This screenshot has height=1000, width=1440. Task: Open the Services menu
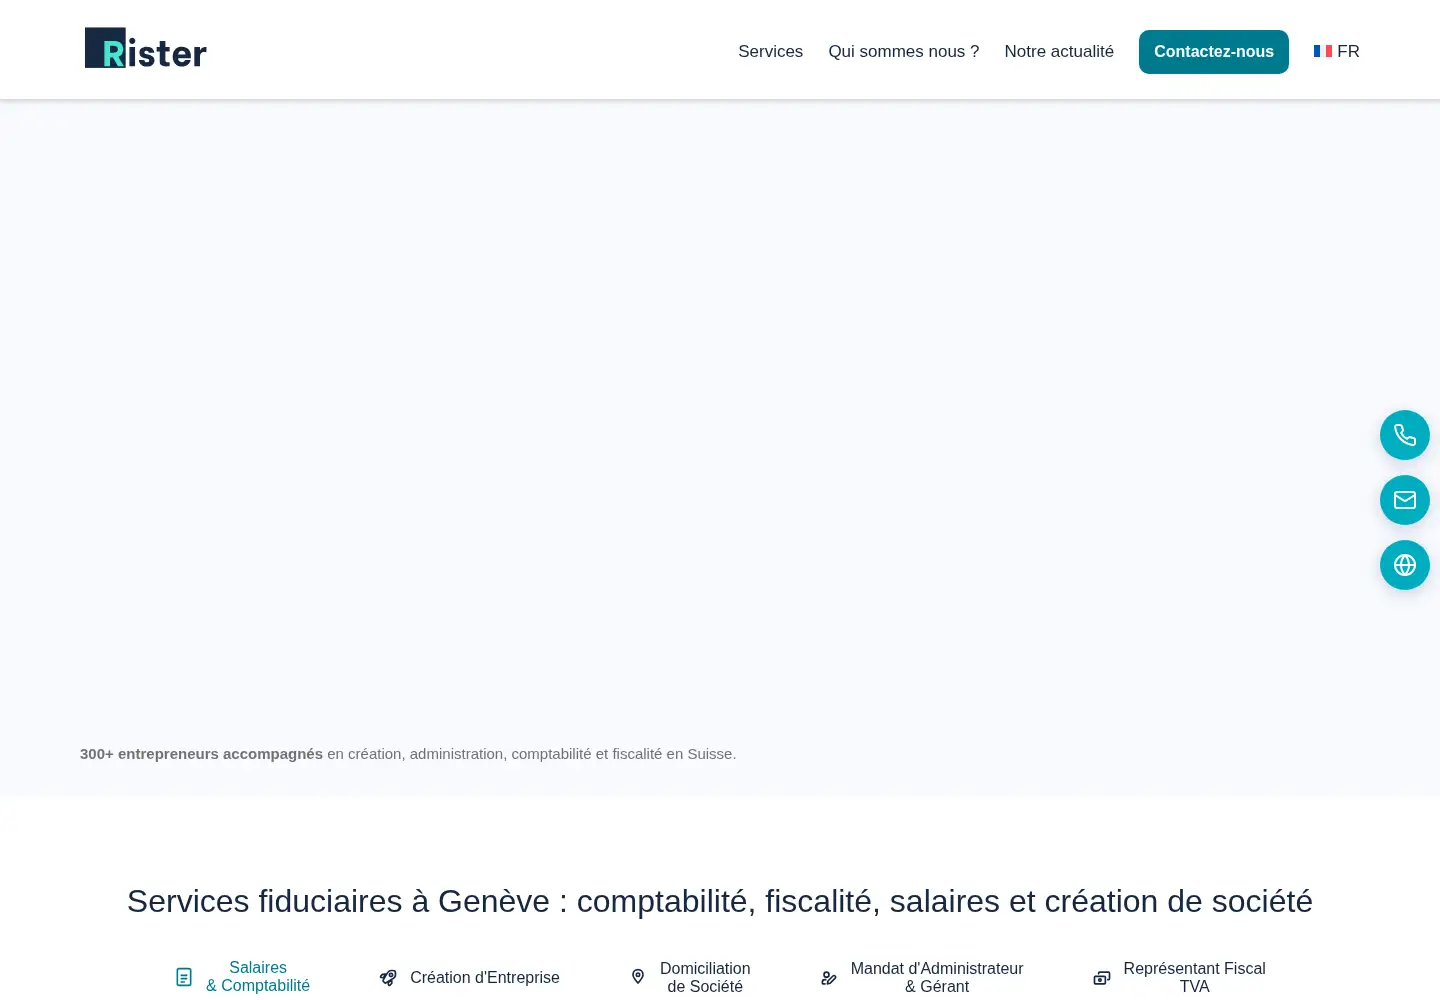(770, 51)
